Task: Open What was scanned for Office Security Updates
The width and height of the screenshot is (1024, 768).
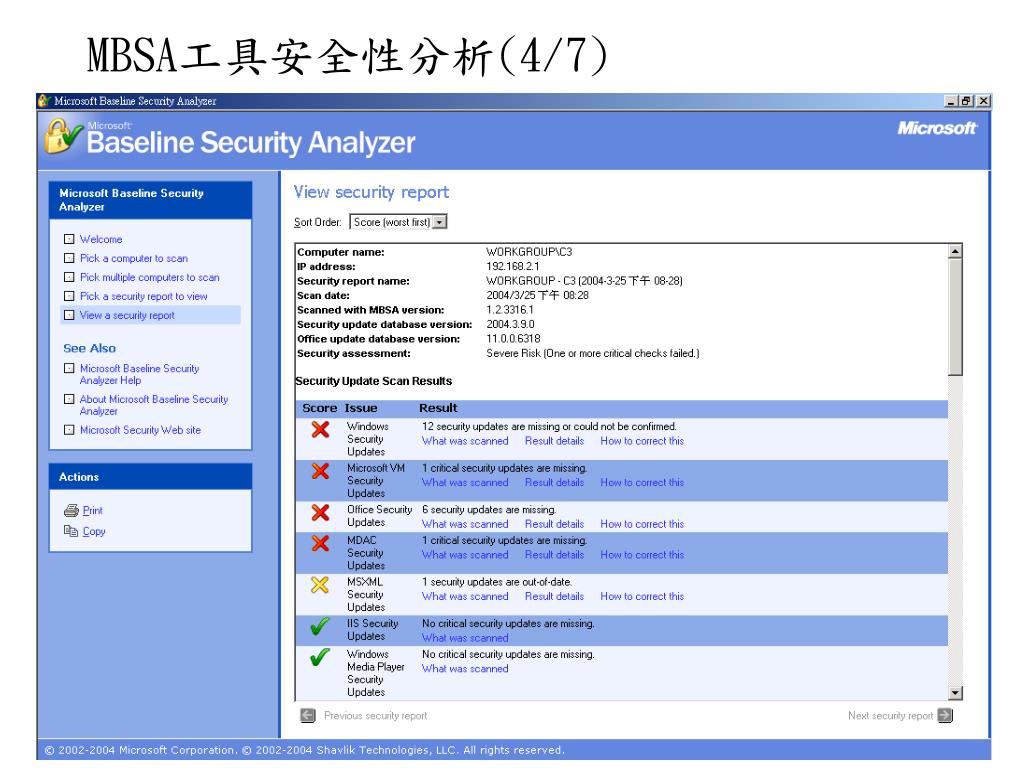Action: 465,524
